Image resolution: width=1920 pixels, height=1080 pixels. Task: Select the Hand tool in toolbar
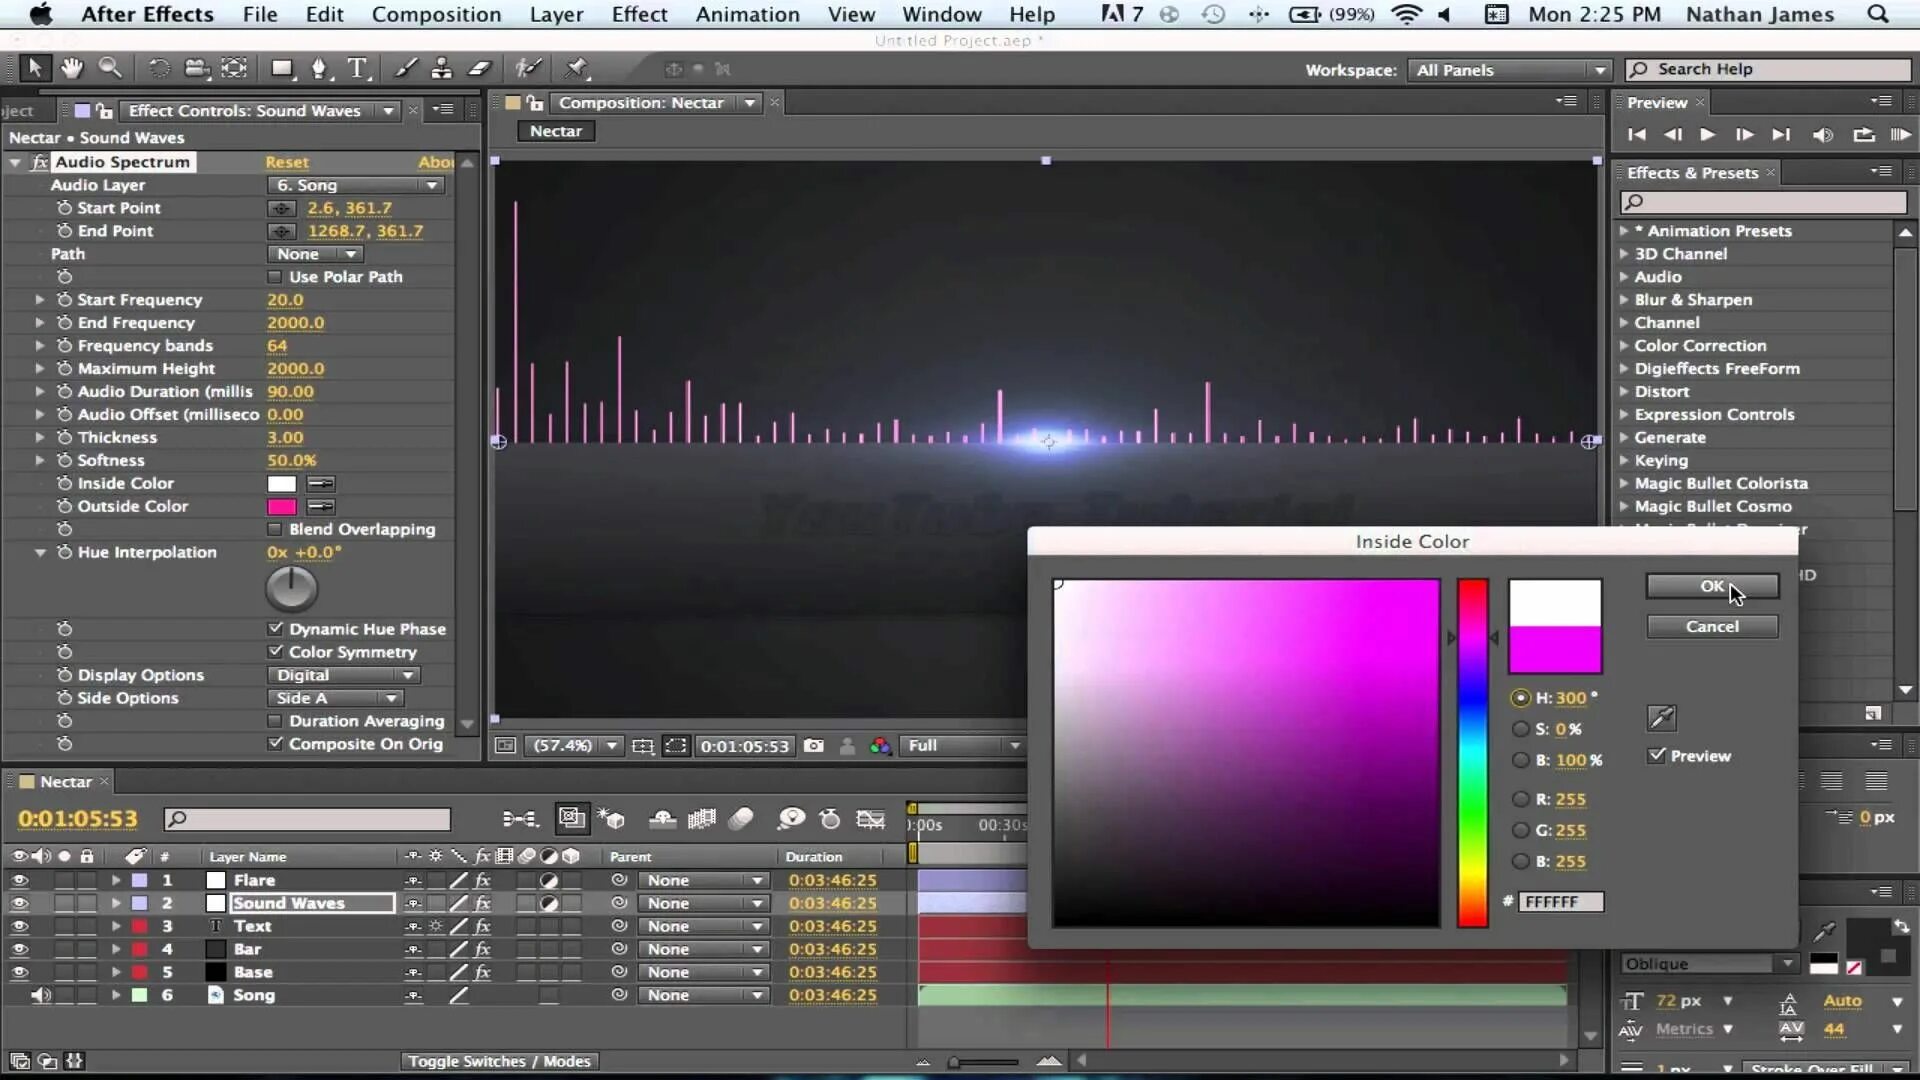pos(71,68)
